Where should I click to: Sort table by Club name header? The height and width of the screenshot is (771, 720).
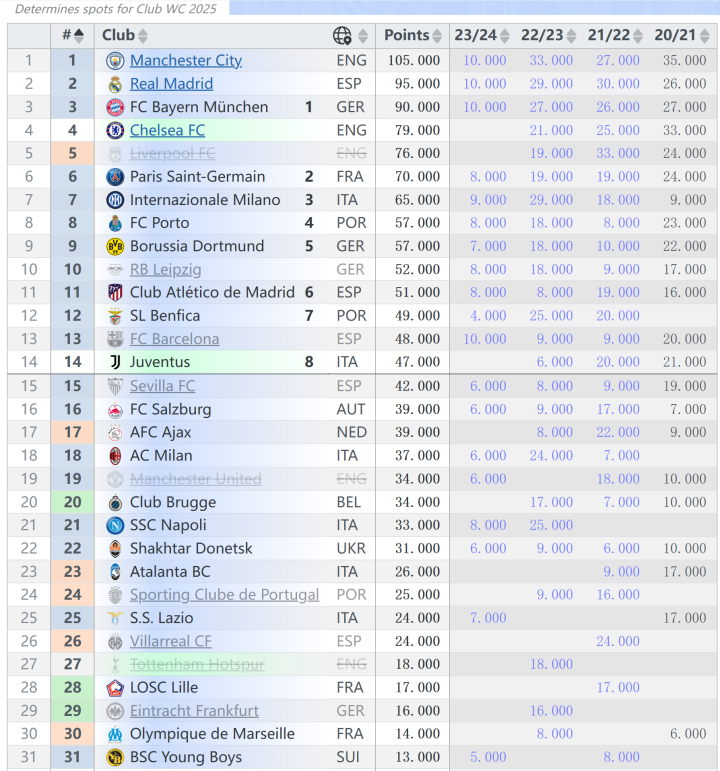(x=125, y=36)
